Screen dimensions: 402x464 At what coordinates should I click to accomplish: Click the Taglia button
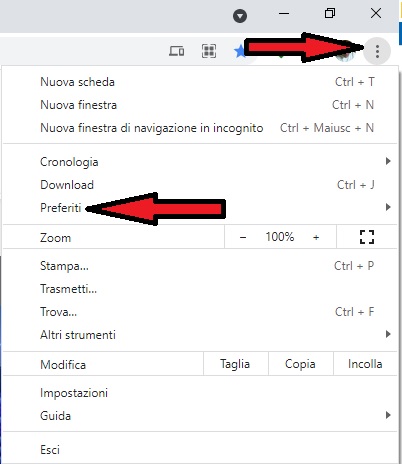(x=235, y=364)
